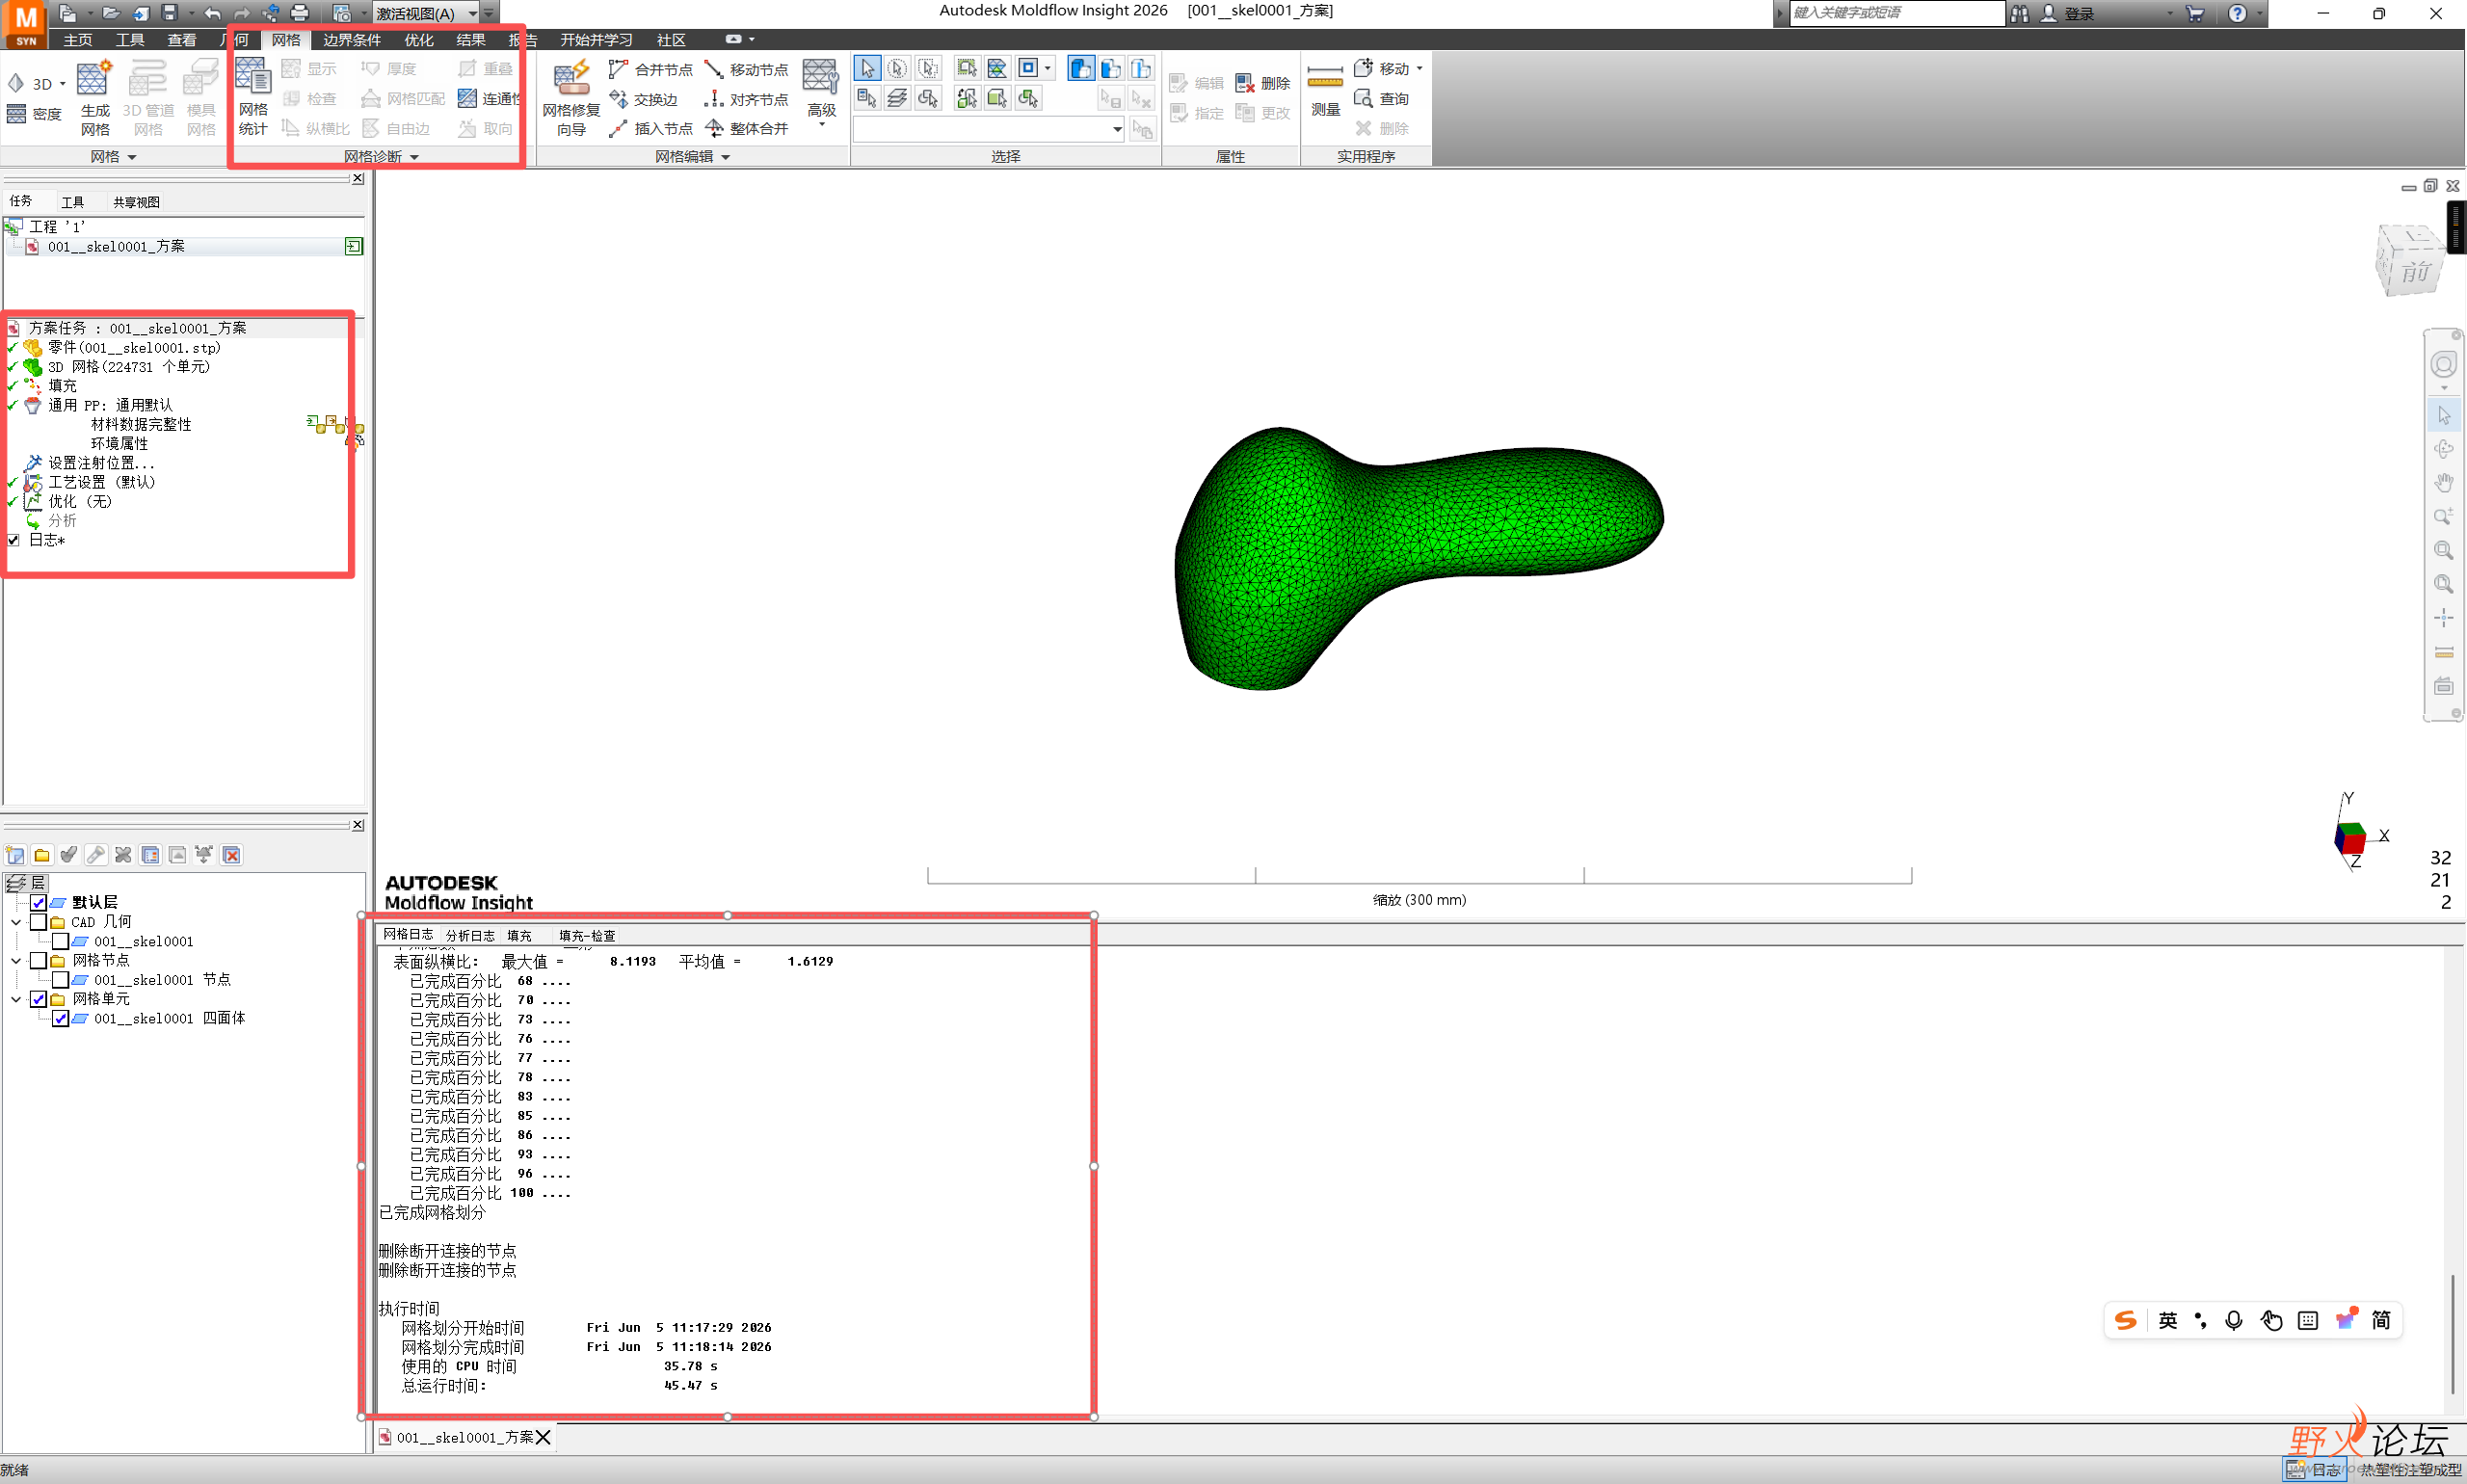Select the 移动节点 move node tool
Image resolution: width=2467 pixels, height=1484 pixels.
[747, 69]
